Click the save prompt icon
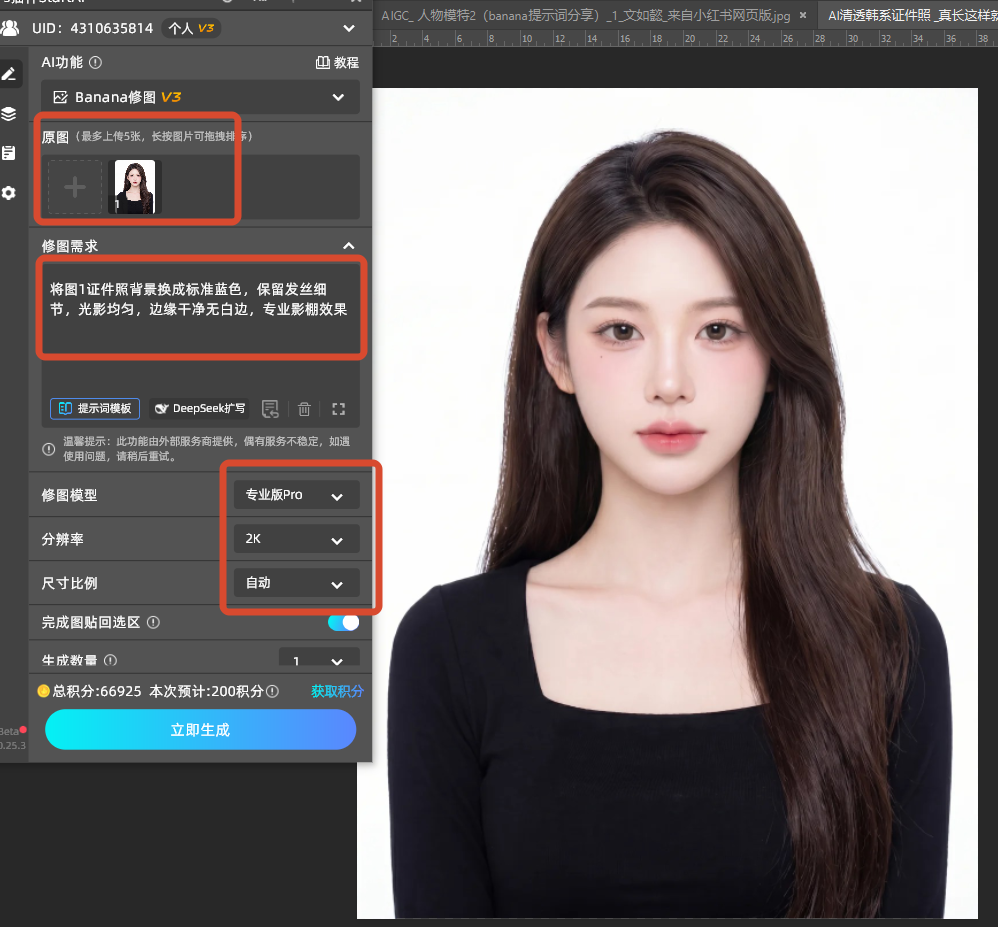 point(271,409)
